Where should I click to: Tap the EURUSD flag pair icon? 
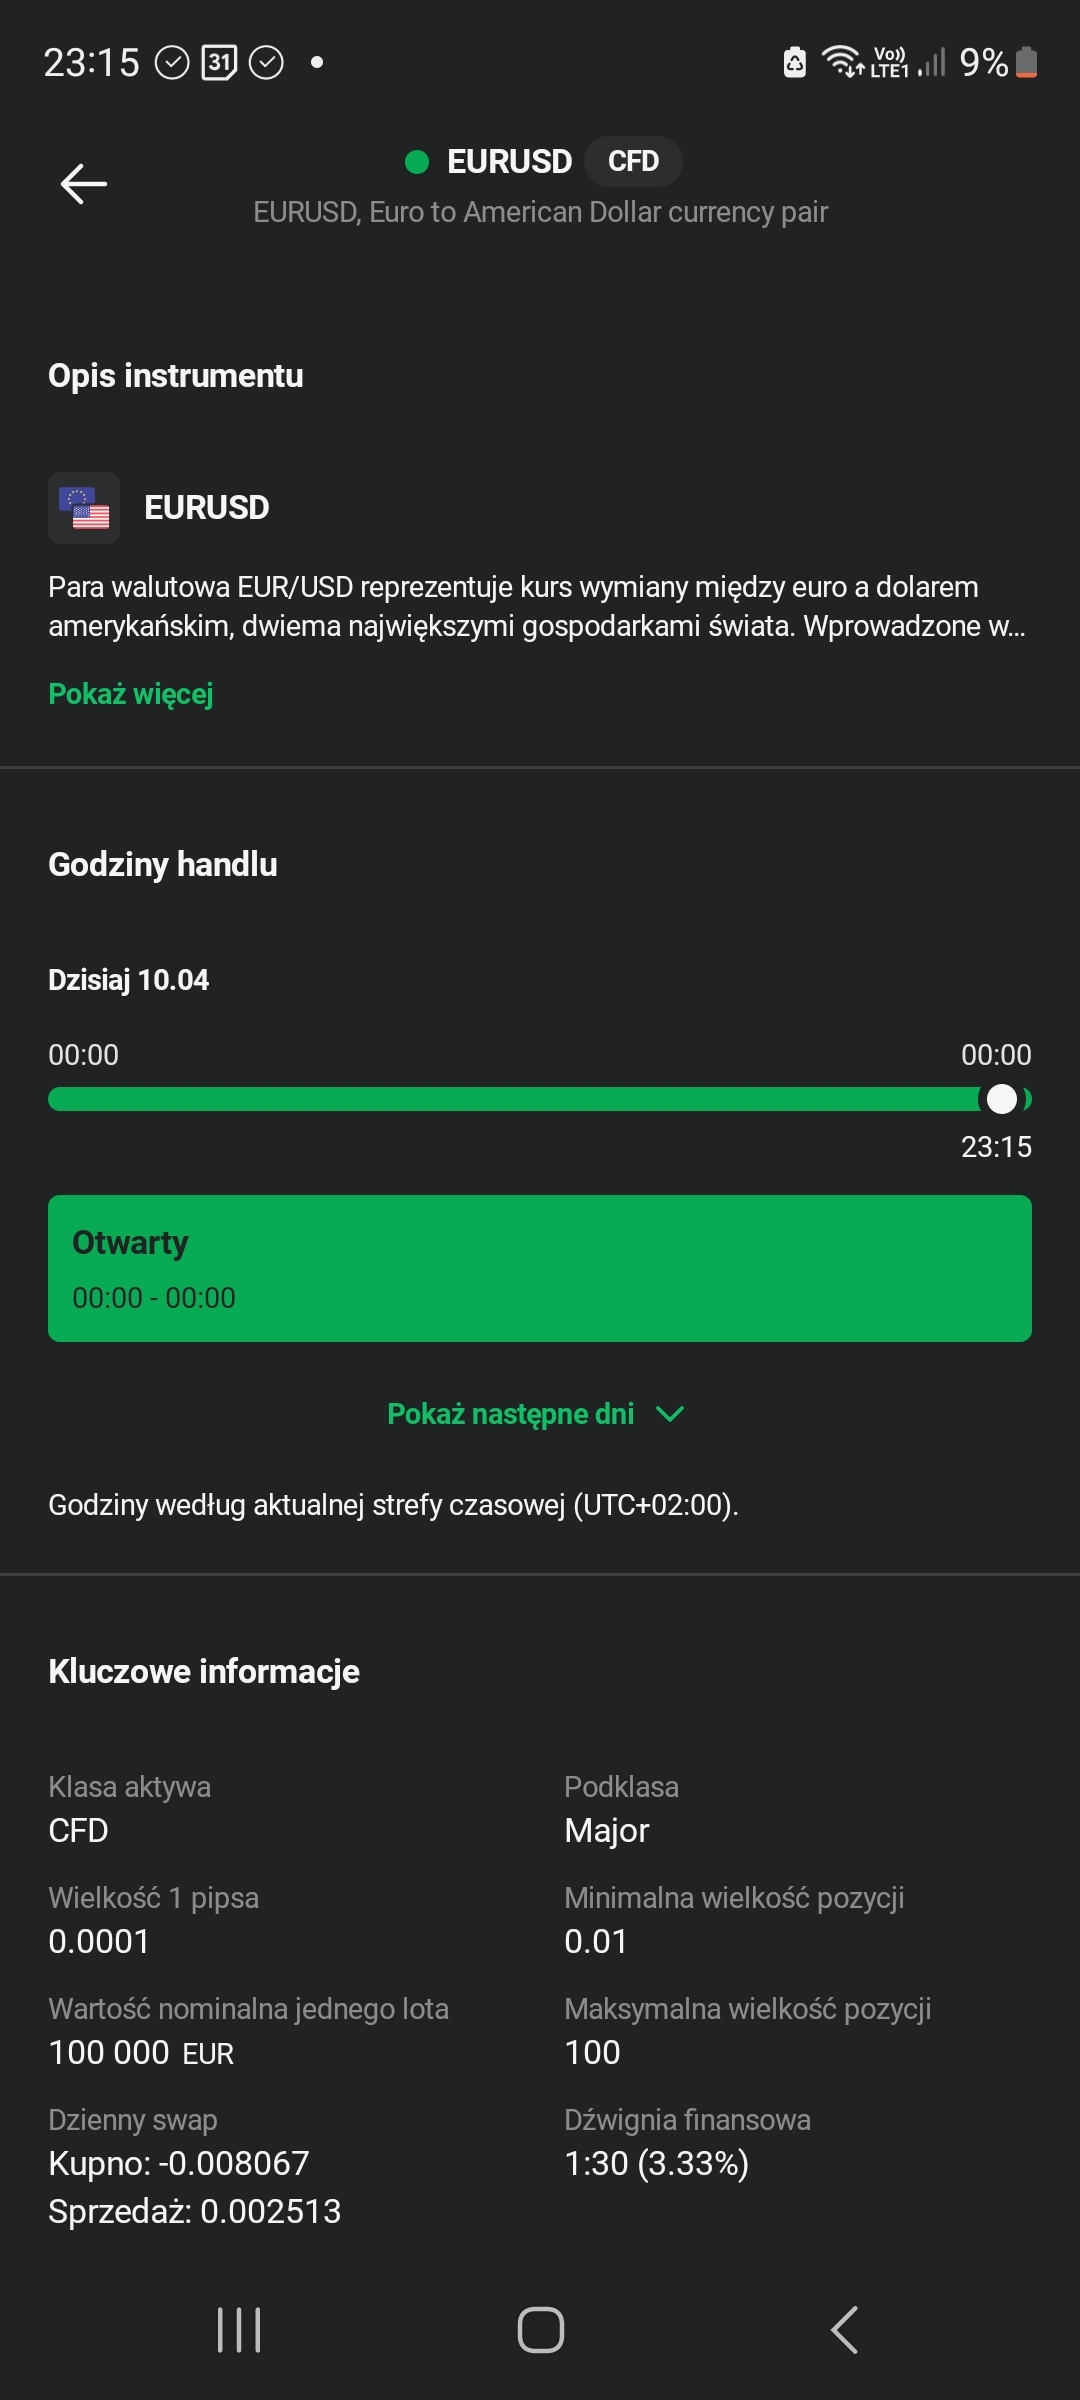tap(84, 508)
